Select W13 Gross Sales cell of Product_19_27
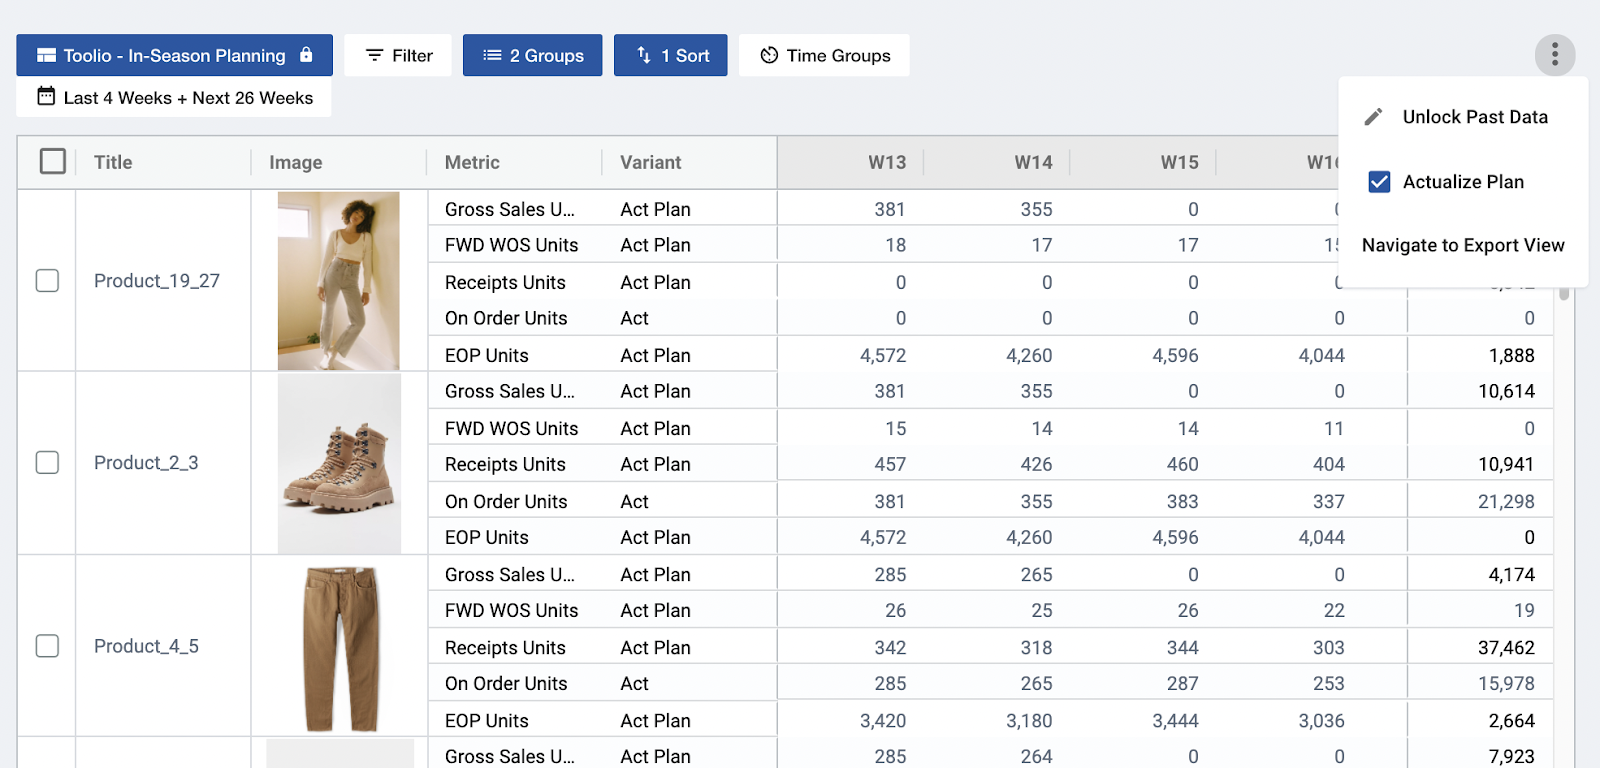Image resolution: width=1600 pixels, height=768 pixels. 850,209
